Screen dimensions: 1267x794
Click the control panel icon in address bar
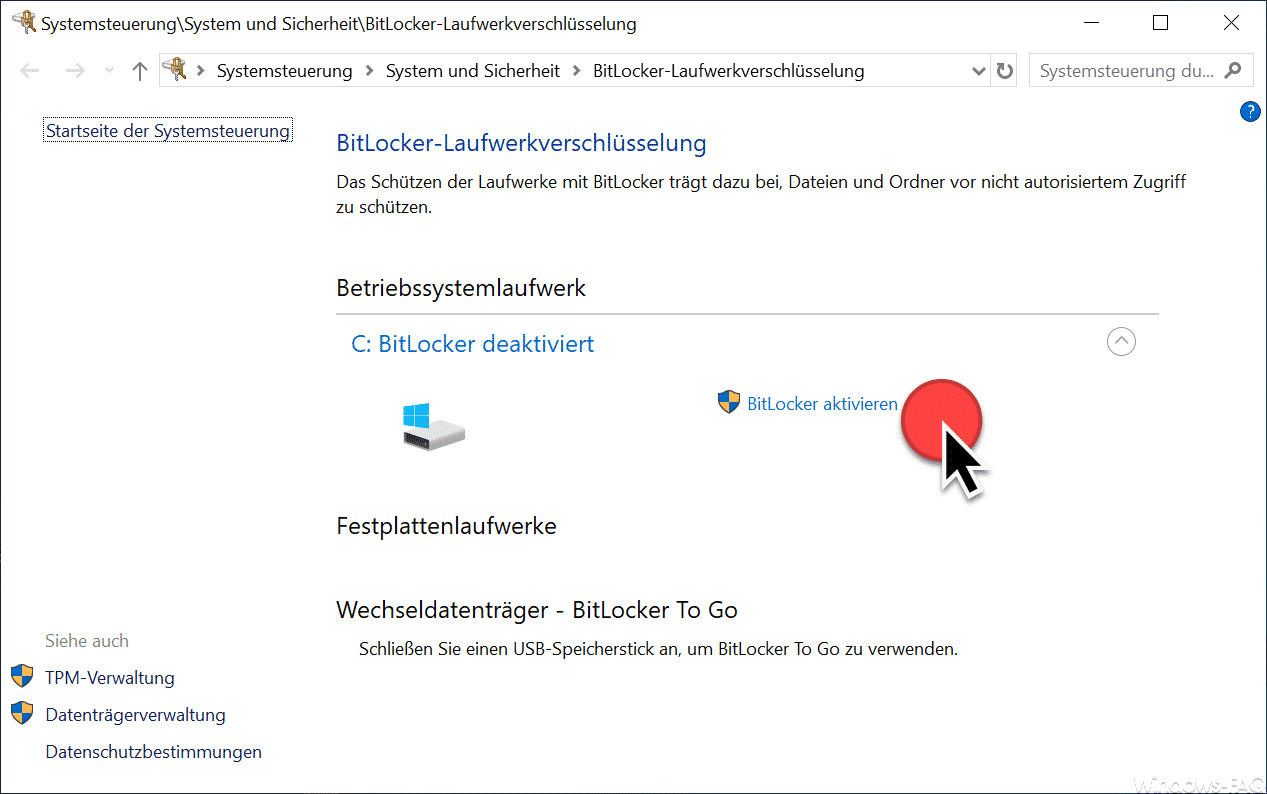click(175, 70)
